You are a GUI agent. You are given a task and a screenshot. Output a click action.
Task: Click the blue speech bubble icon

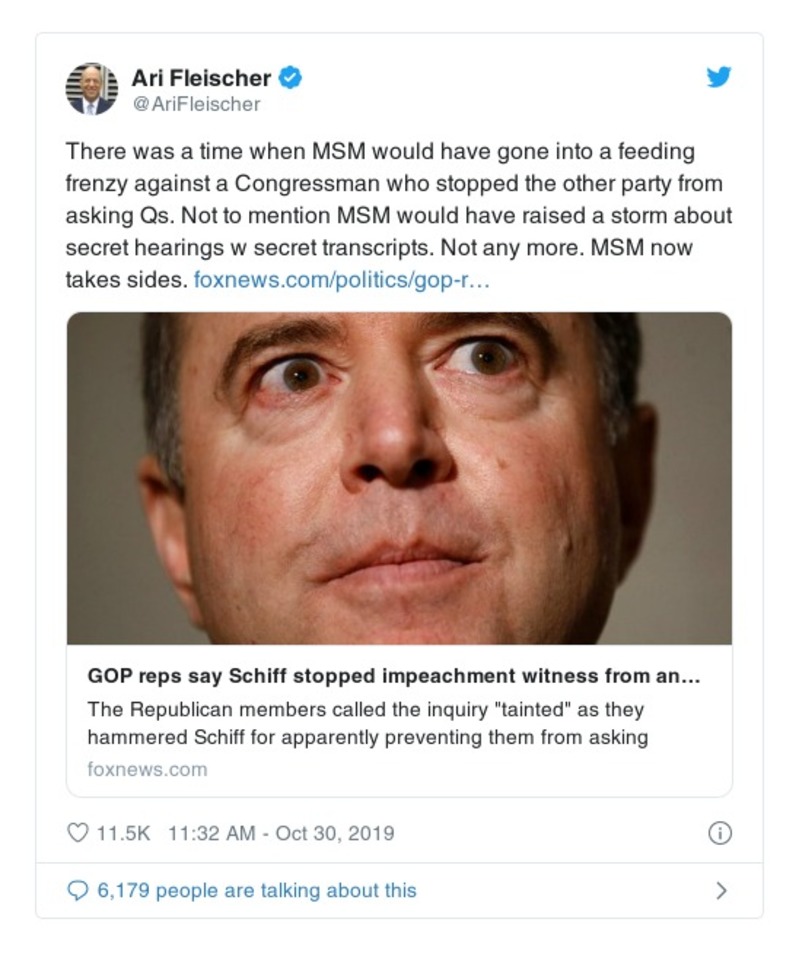tap(77, 890)
